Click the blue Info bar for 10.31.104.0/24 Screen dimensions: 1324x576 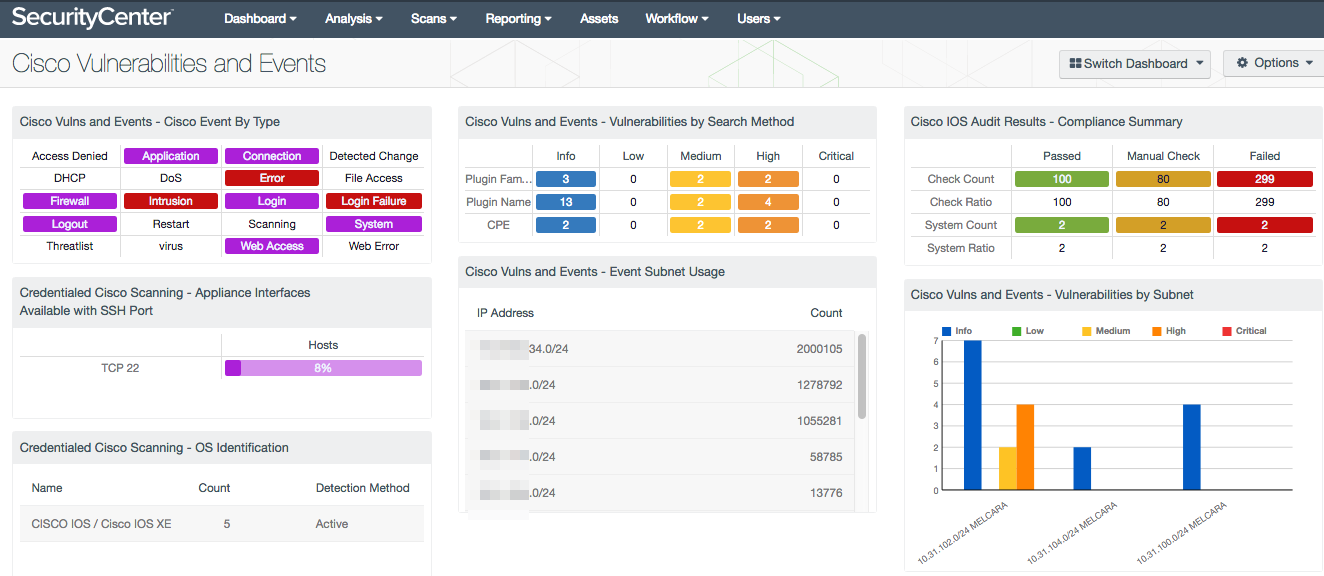(x=1082, y=469)
